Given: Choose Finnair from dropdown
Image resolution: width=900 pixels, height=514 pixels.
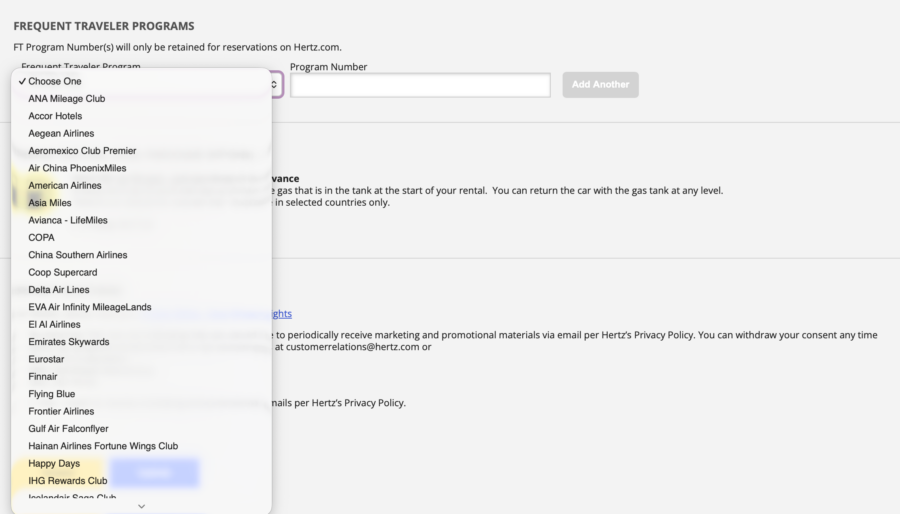Looking at the screenshot, I should (141, 377).
